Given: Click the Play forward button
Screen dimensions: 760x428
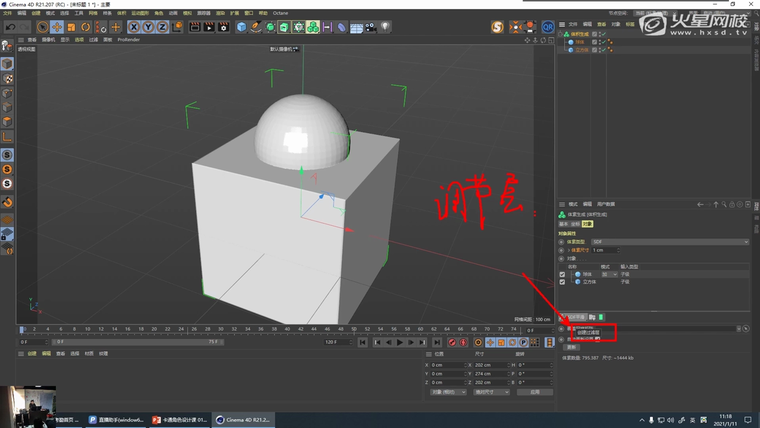Looking at the screenshot, I should click(400, 342).
